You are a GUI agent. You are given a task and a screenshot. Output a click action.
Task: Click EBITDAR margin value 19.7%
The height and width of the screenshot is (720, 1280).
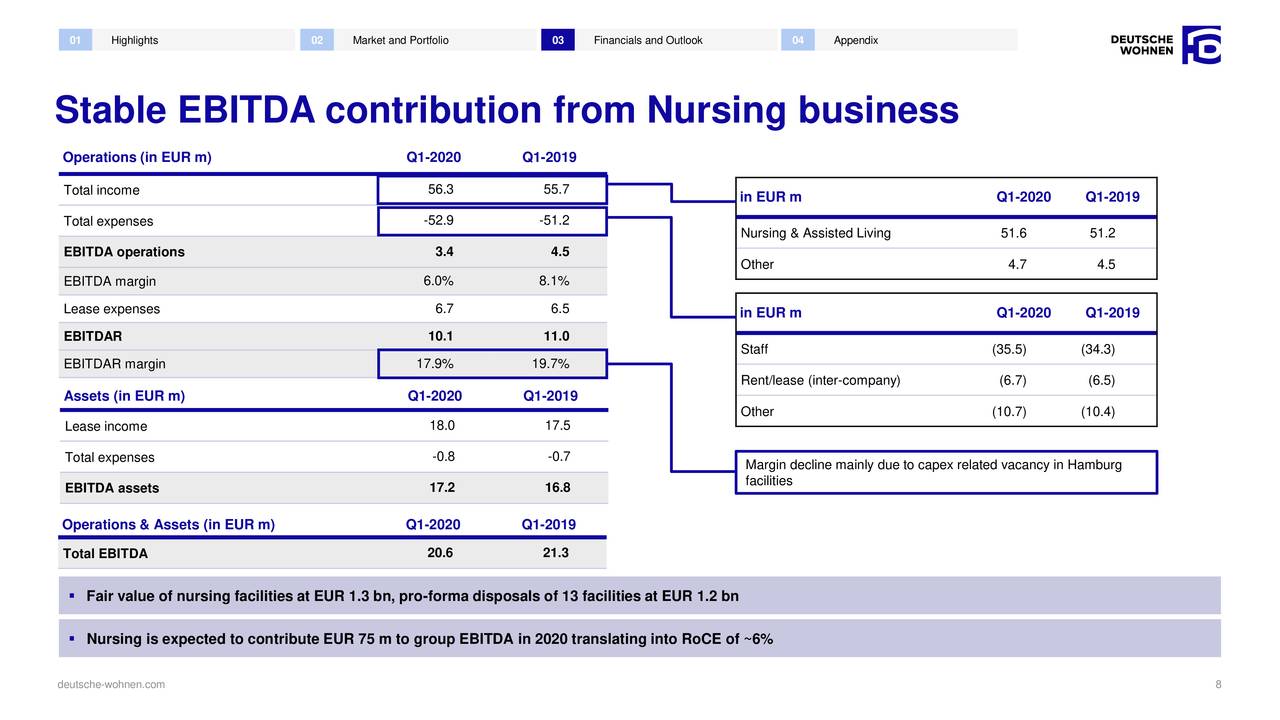tap(551, 363)
